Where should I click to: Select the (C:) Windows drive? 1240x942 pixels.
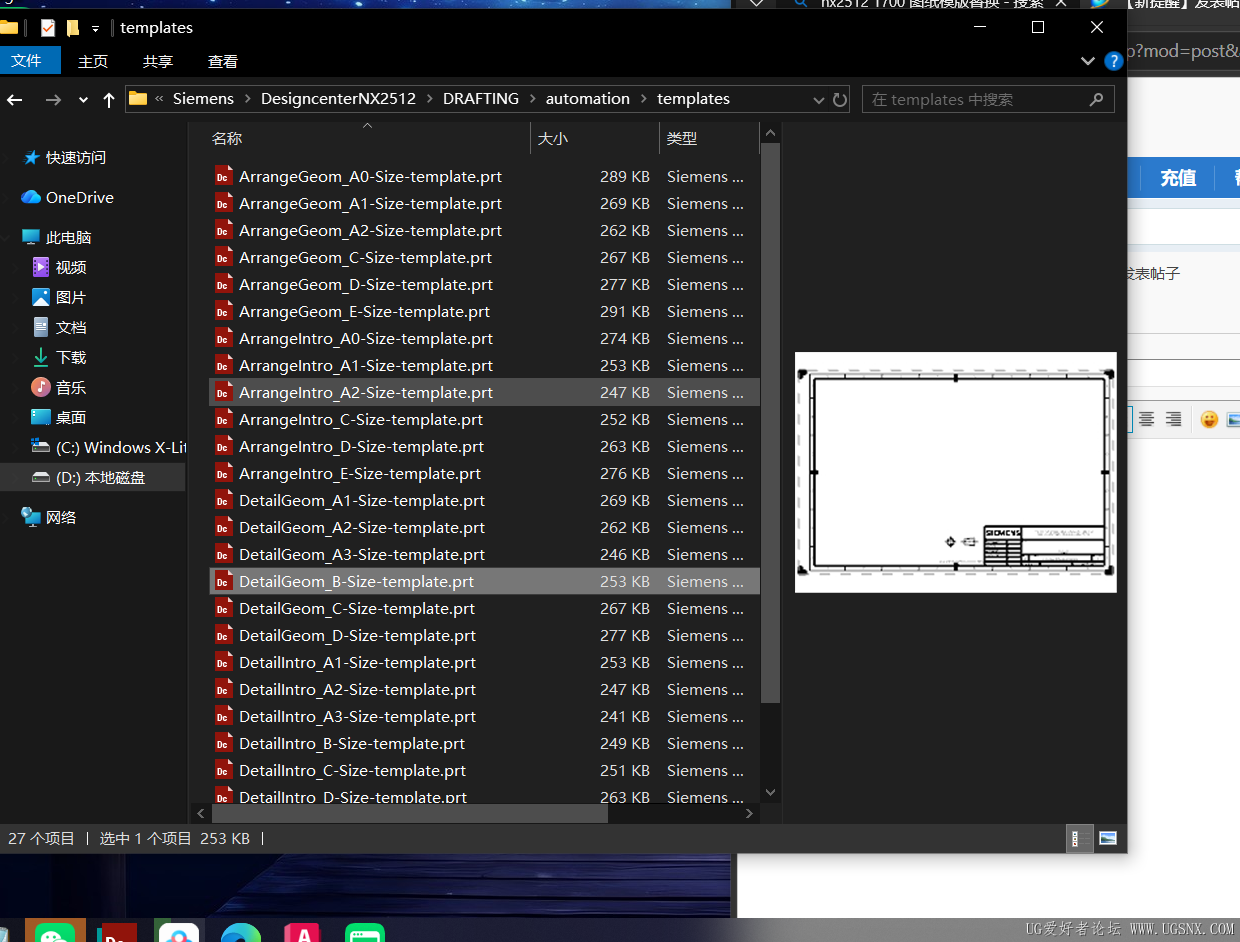pos(108,447)
